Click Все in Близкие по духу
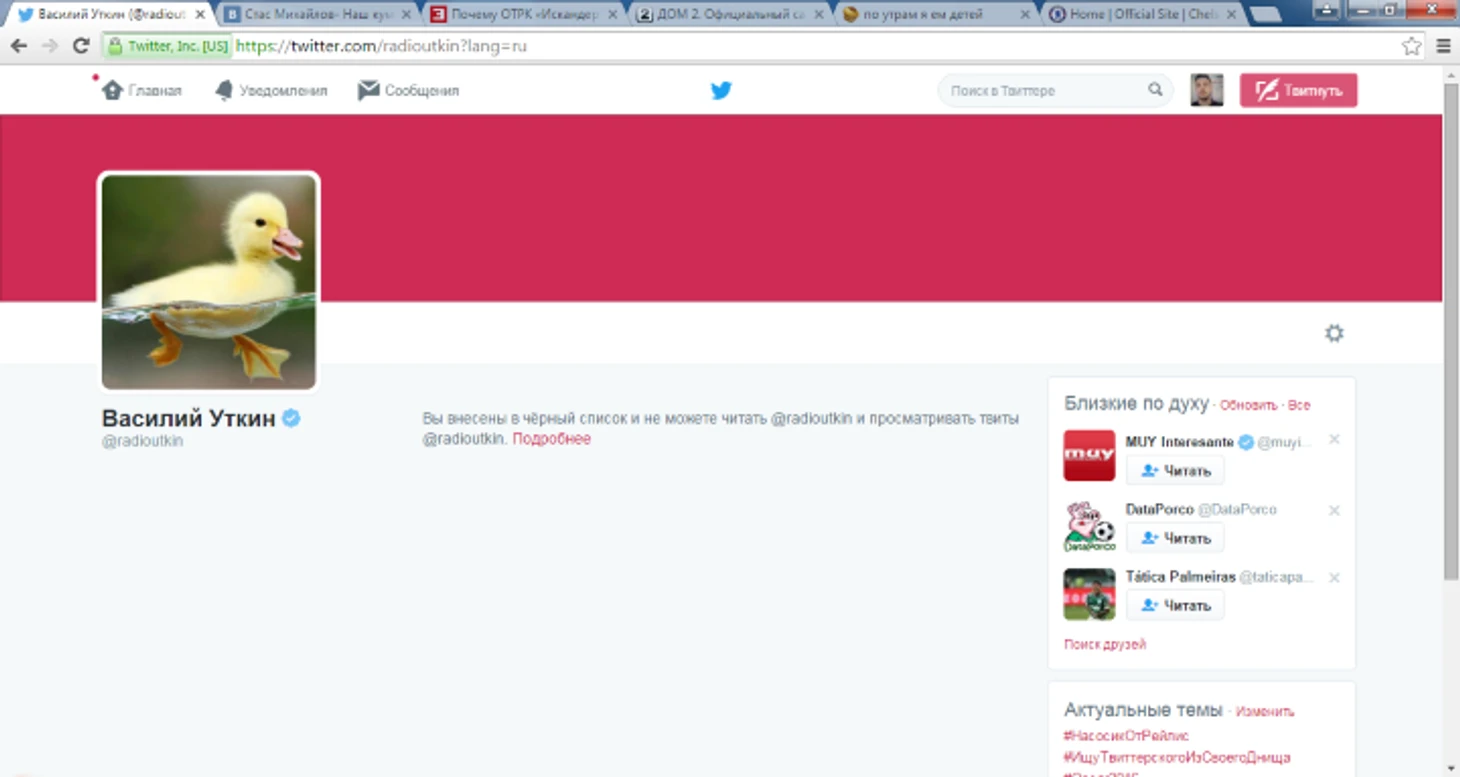1460x777 pixels. [1299, 405]
